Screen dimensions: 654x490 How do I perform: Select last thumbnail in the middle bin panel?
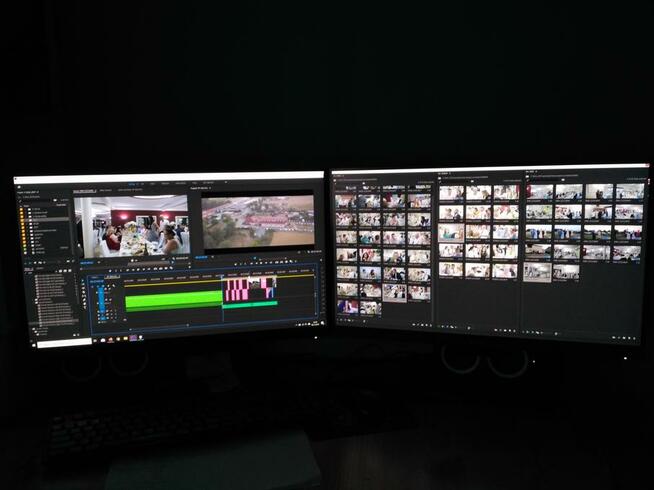coord(505,271)
